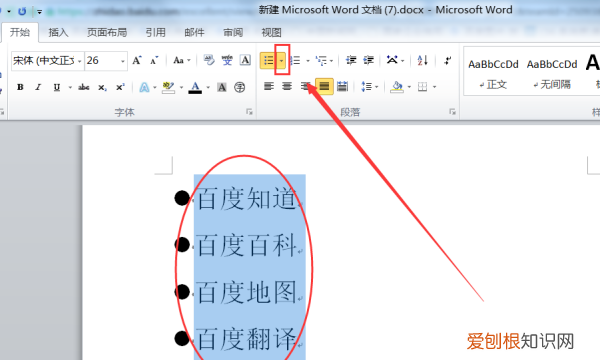The image size is (600, 360).
Task: Switch to the 开始 tab
Action: (20, 32)
